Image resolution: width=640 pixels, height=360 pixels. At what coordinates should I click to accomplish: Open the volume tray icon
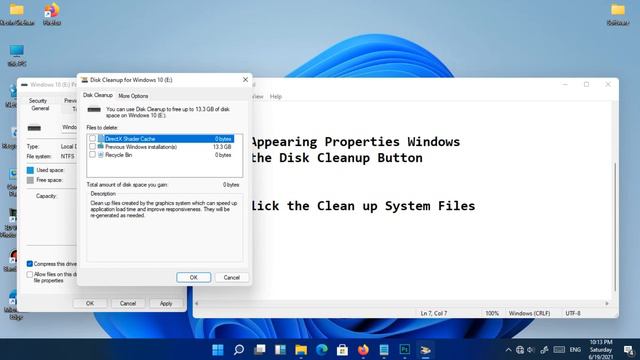click(531, 350)
